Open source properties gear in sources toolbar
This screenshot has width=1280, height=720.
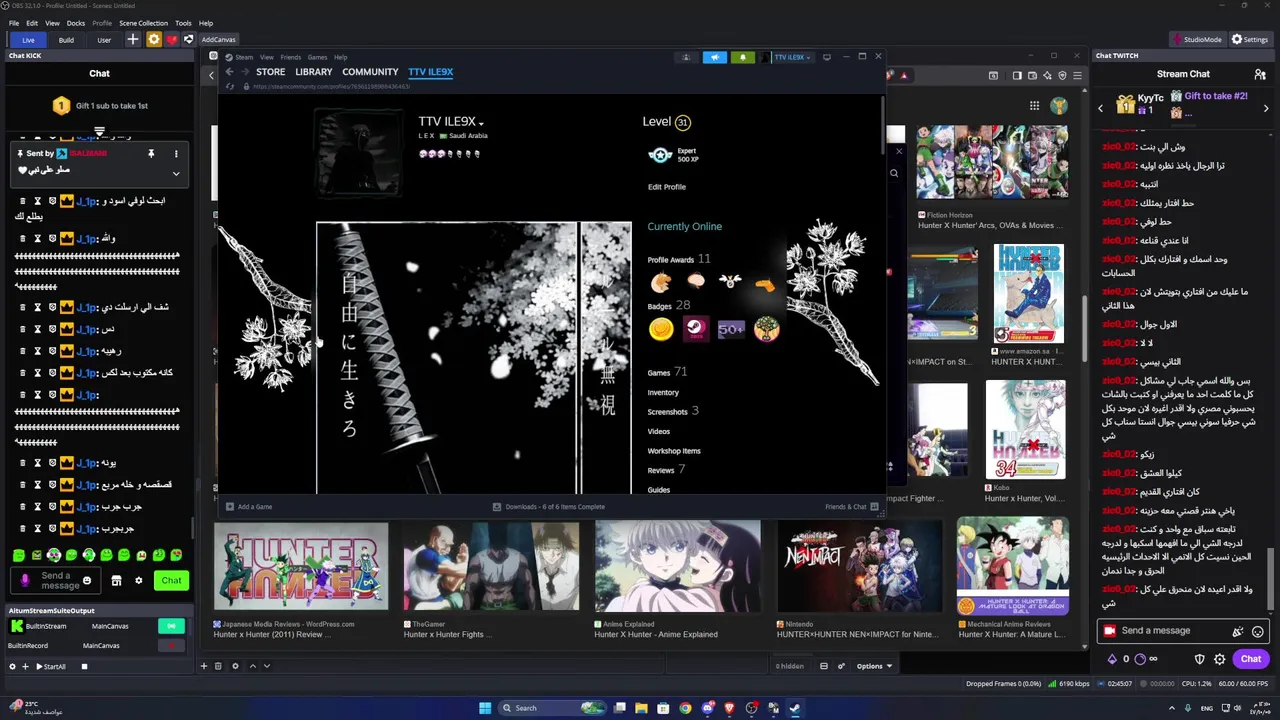235,666
